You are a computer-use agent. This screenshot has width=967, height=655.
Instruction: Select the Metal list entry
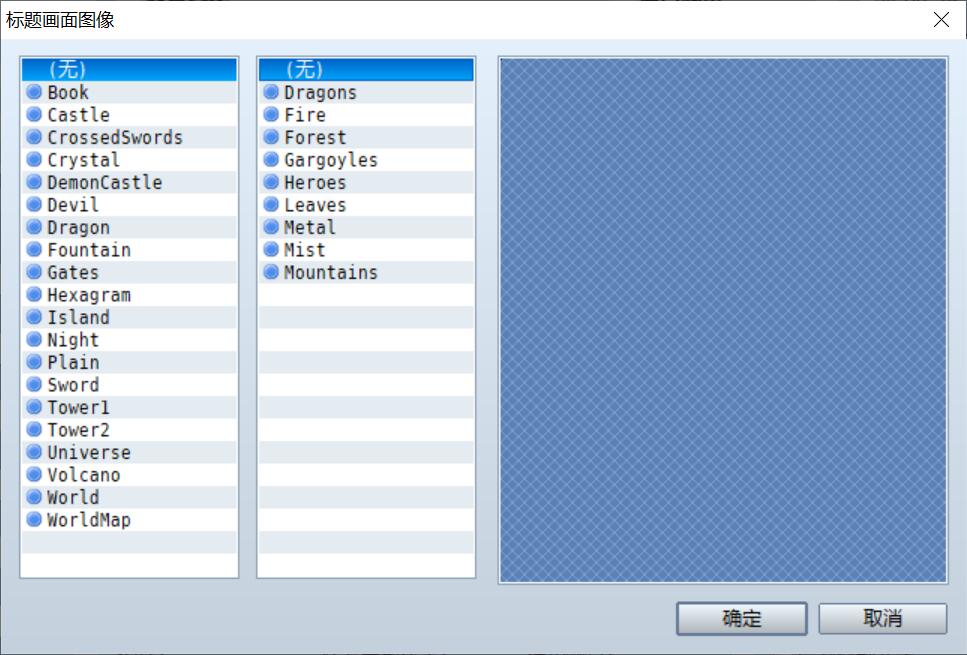pyautogui.click(x=366, y=227)
